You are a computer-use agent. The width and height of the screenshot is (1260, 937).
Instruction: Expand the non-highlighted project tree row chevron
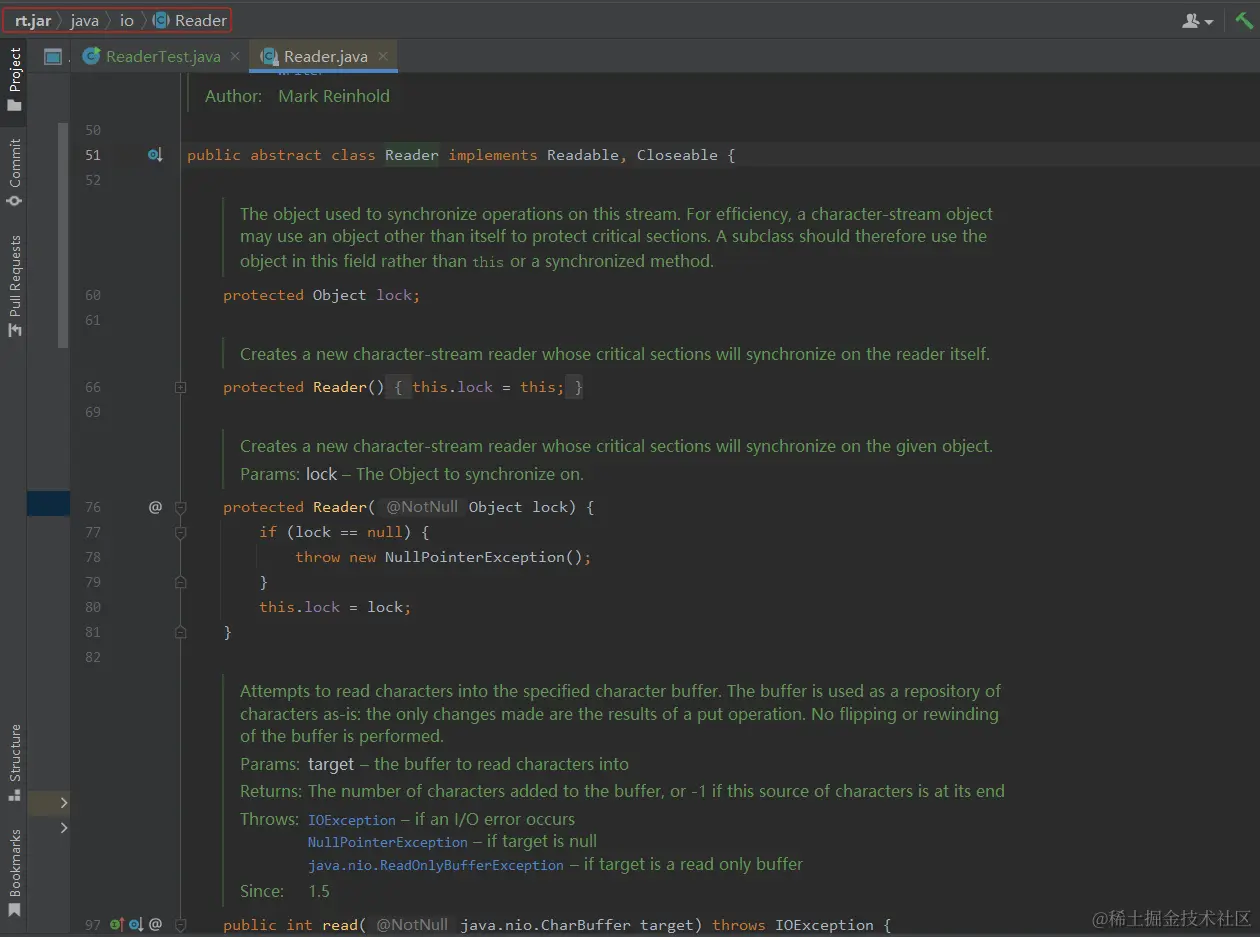[x=63, y=828]
